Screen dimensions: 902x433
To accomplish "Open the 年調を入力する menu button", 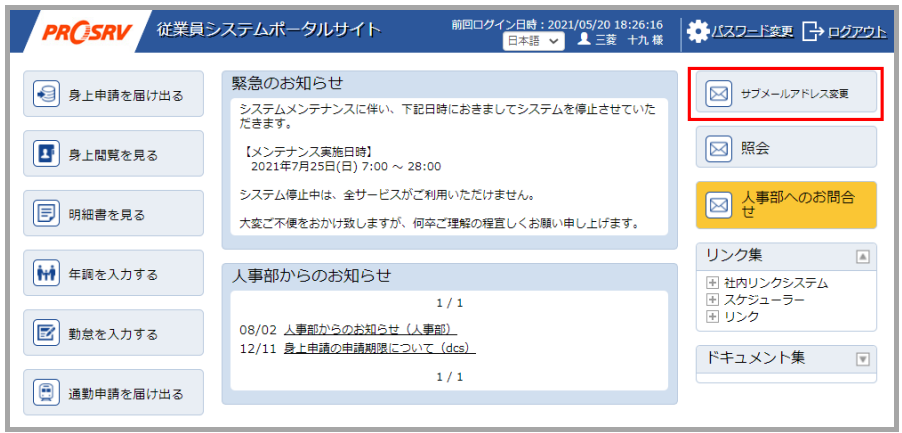I will click(113, 273).
